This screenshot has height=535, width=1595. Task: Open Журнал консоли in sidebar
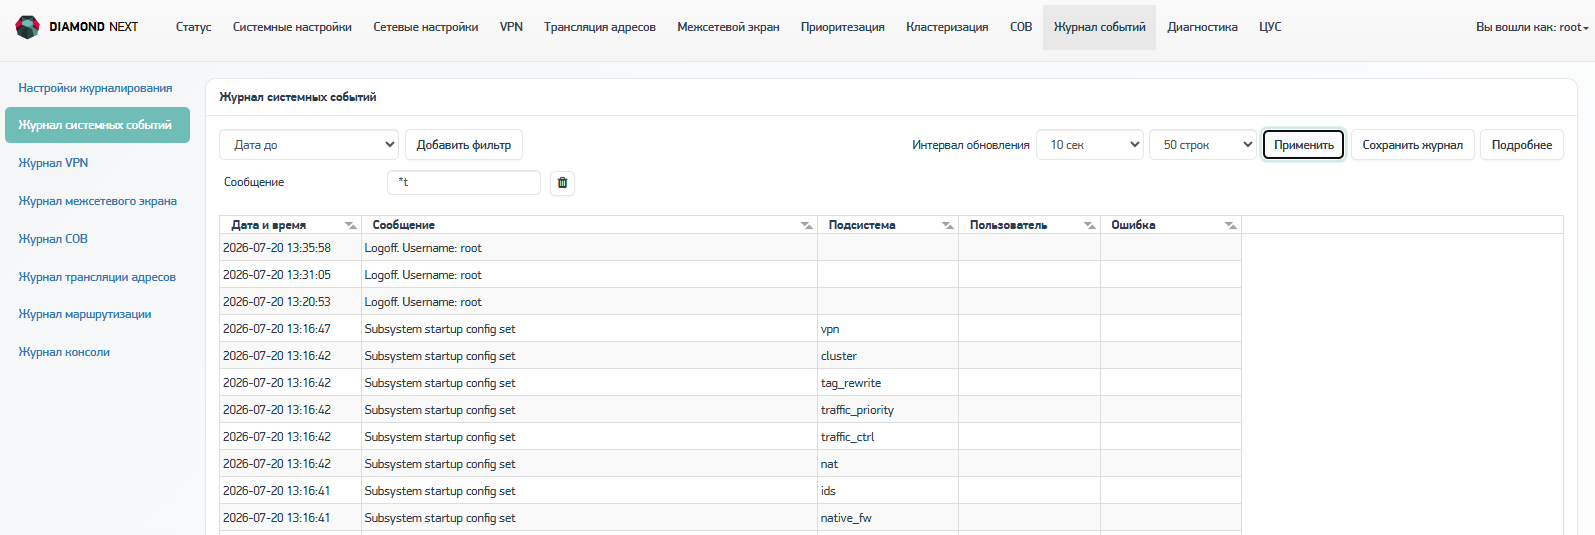(64, 352)
